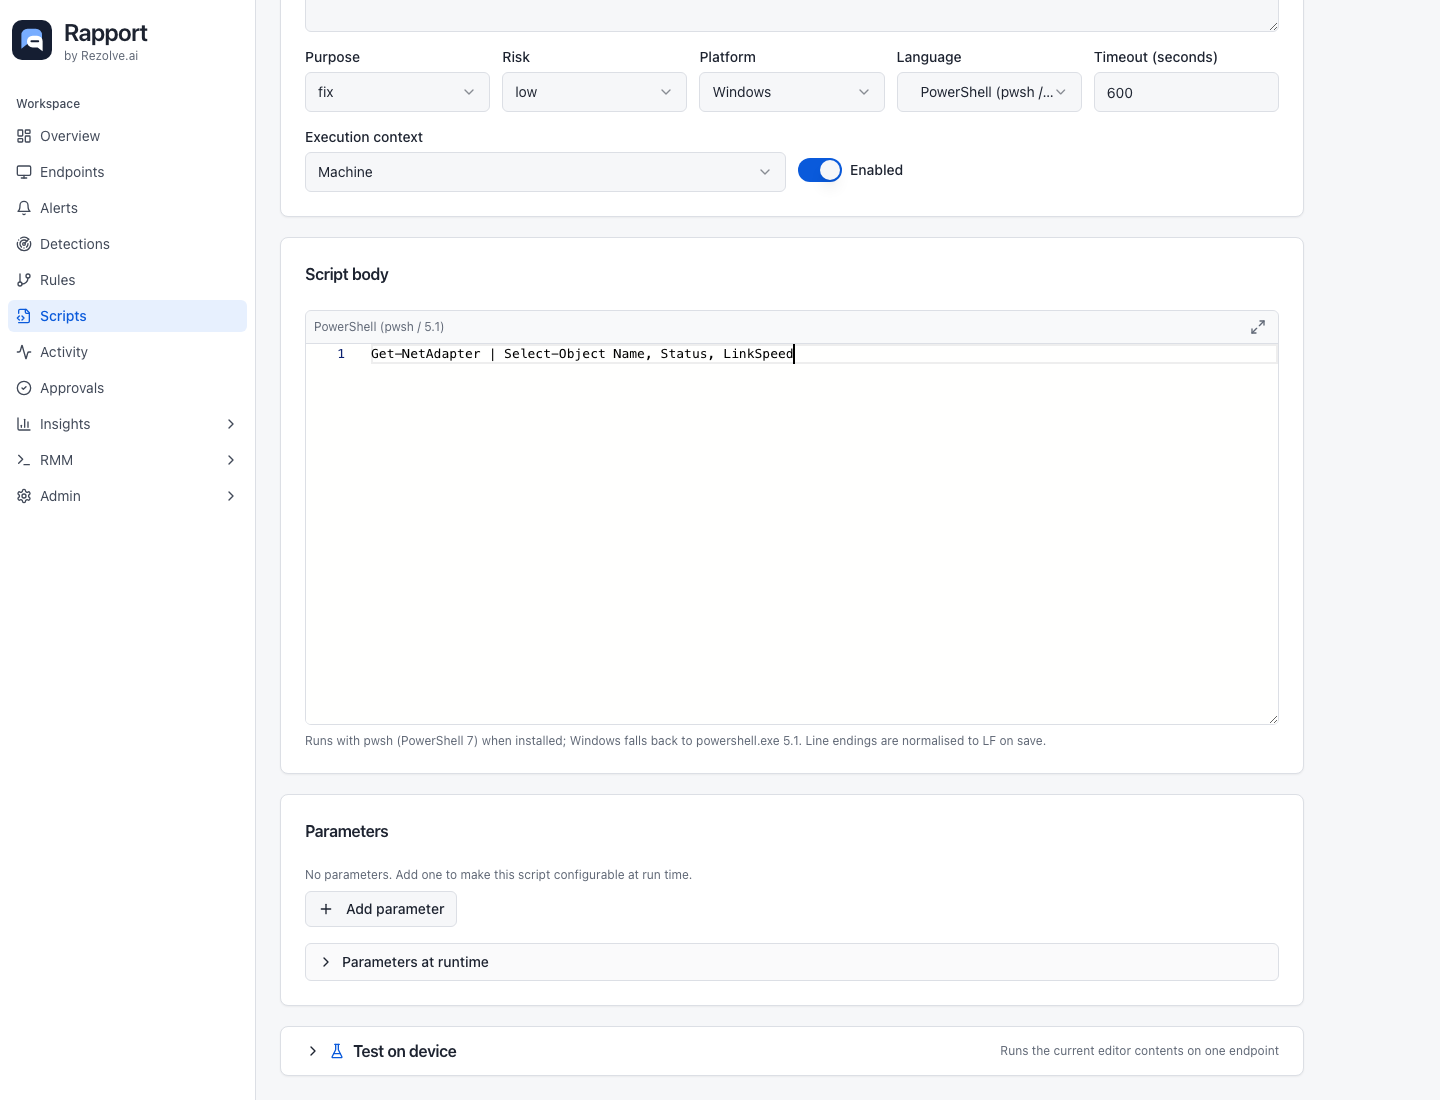
Task: Open the Purpose dropdown showing fix
Action: [397, 92]
